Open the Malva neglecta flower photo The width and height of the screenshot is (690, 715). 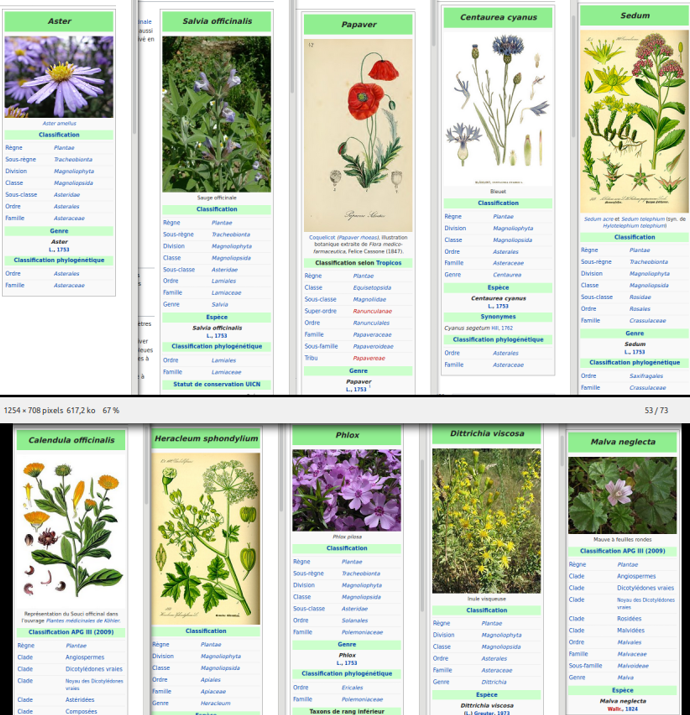coord(621,495)
